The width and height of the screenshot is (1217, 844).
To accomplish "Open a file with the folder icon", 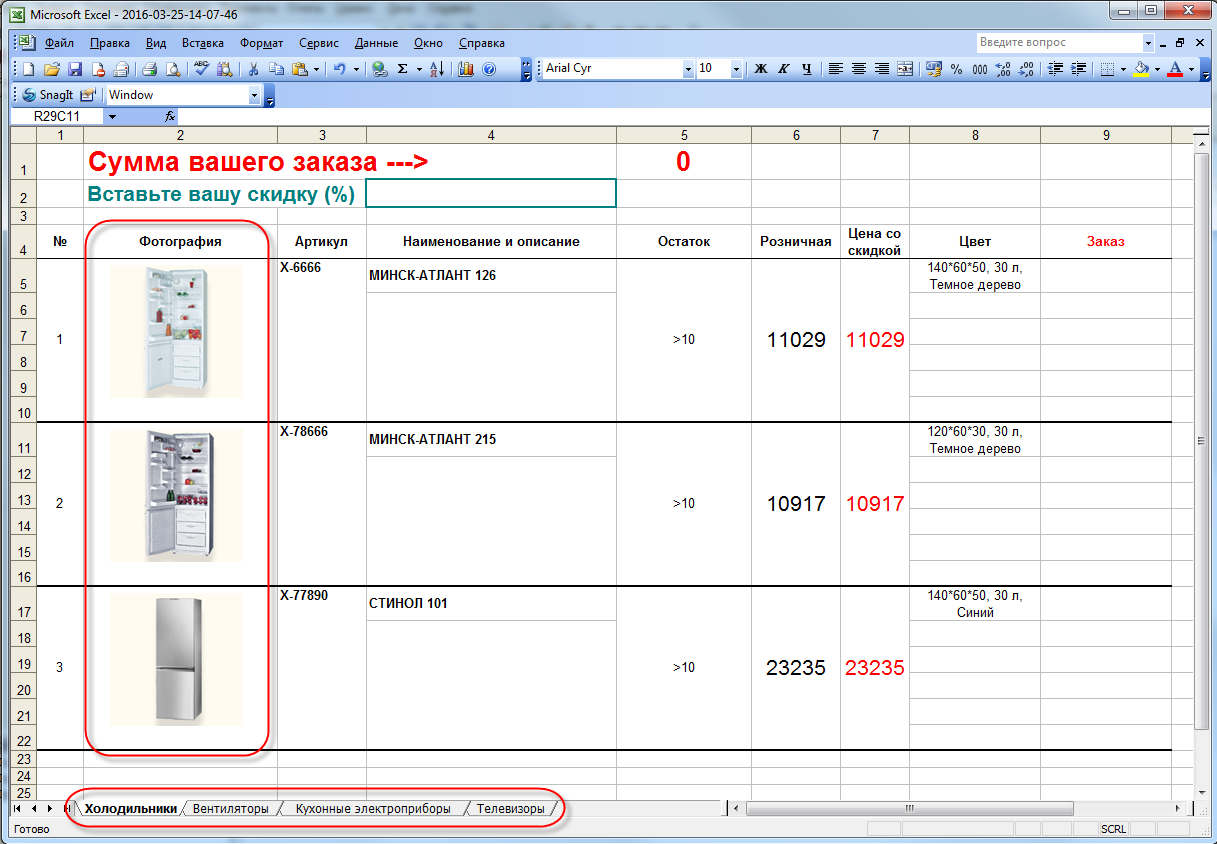I will coord(51,69).
